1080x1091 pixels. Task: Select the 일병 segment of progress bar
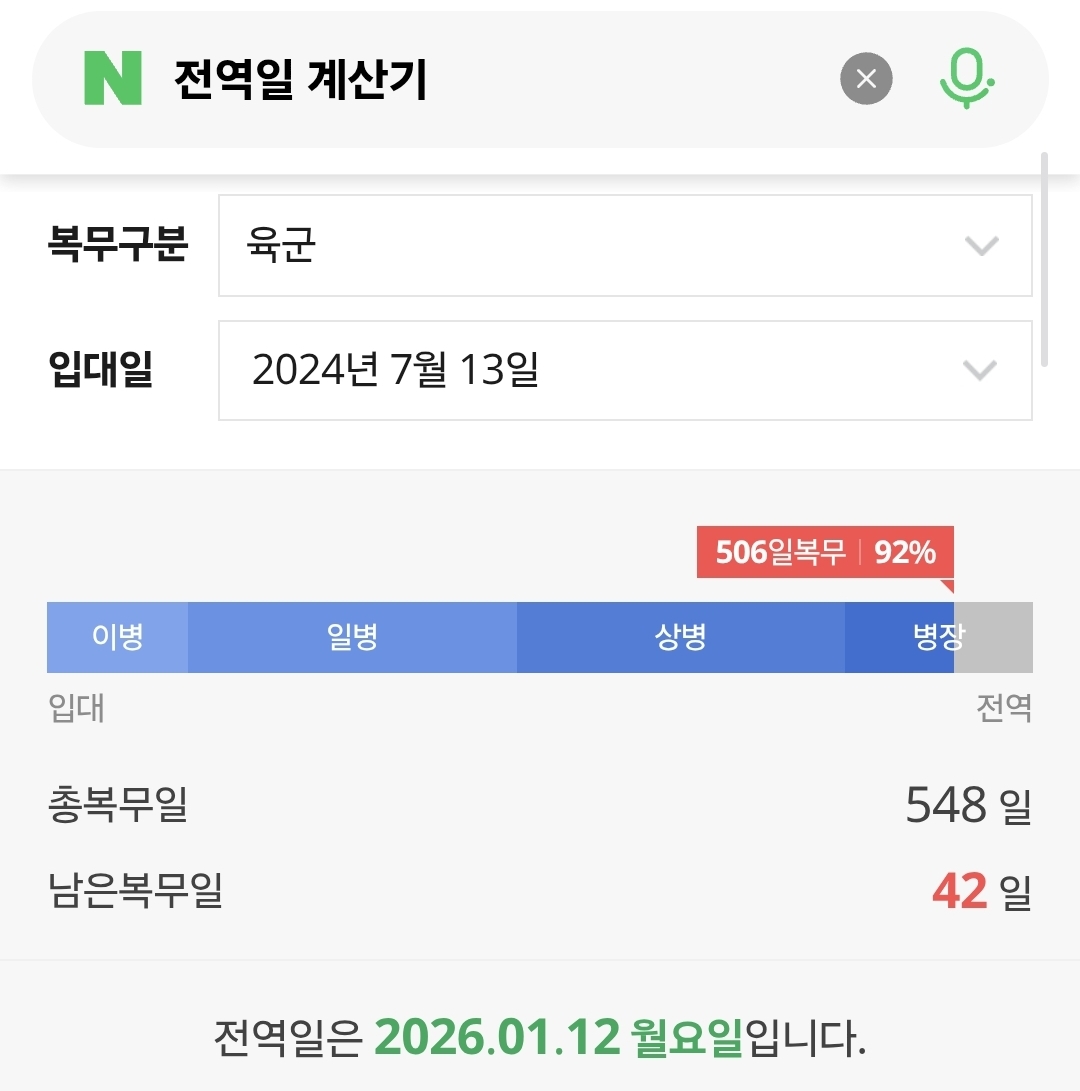pos(352,638)
